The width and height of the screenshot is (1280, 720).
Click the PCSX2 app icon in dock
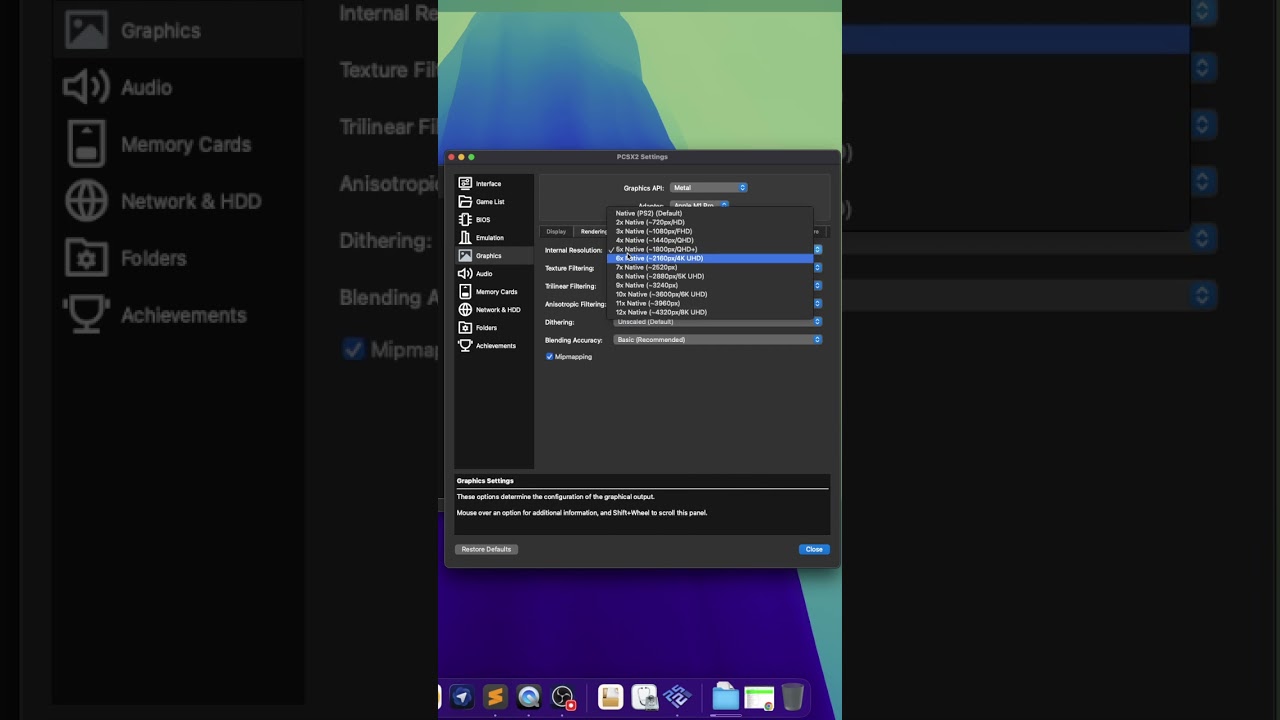678,697
